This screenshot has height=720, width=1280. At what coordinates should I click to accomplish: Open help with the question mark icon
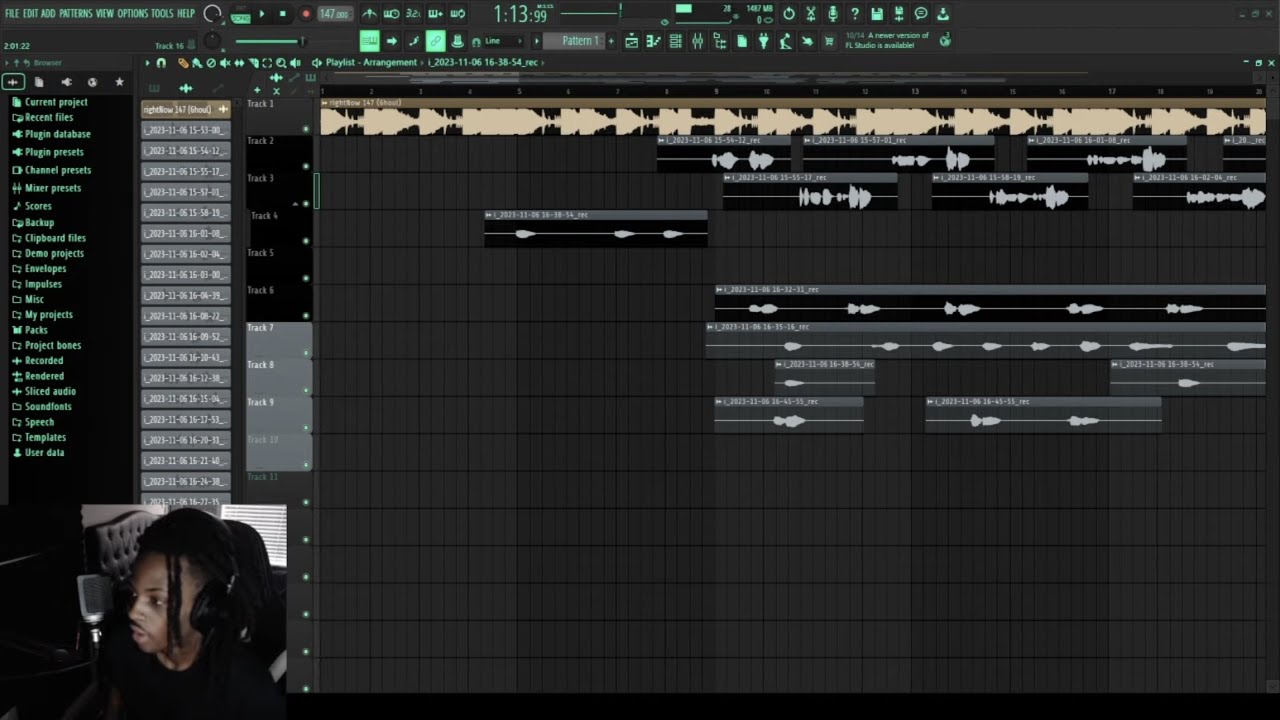pyautogui.click(x=855, y=14)
